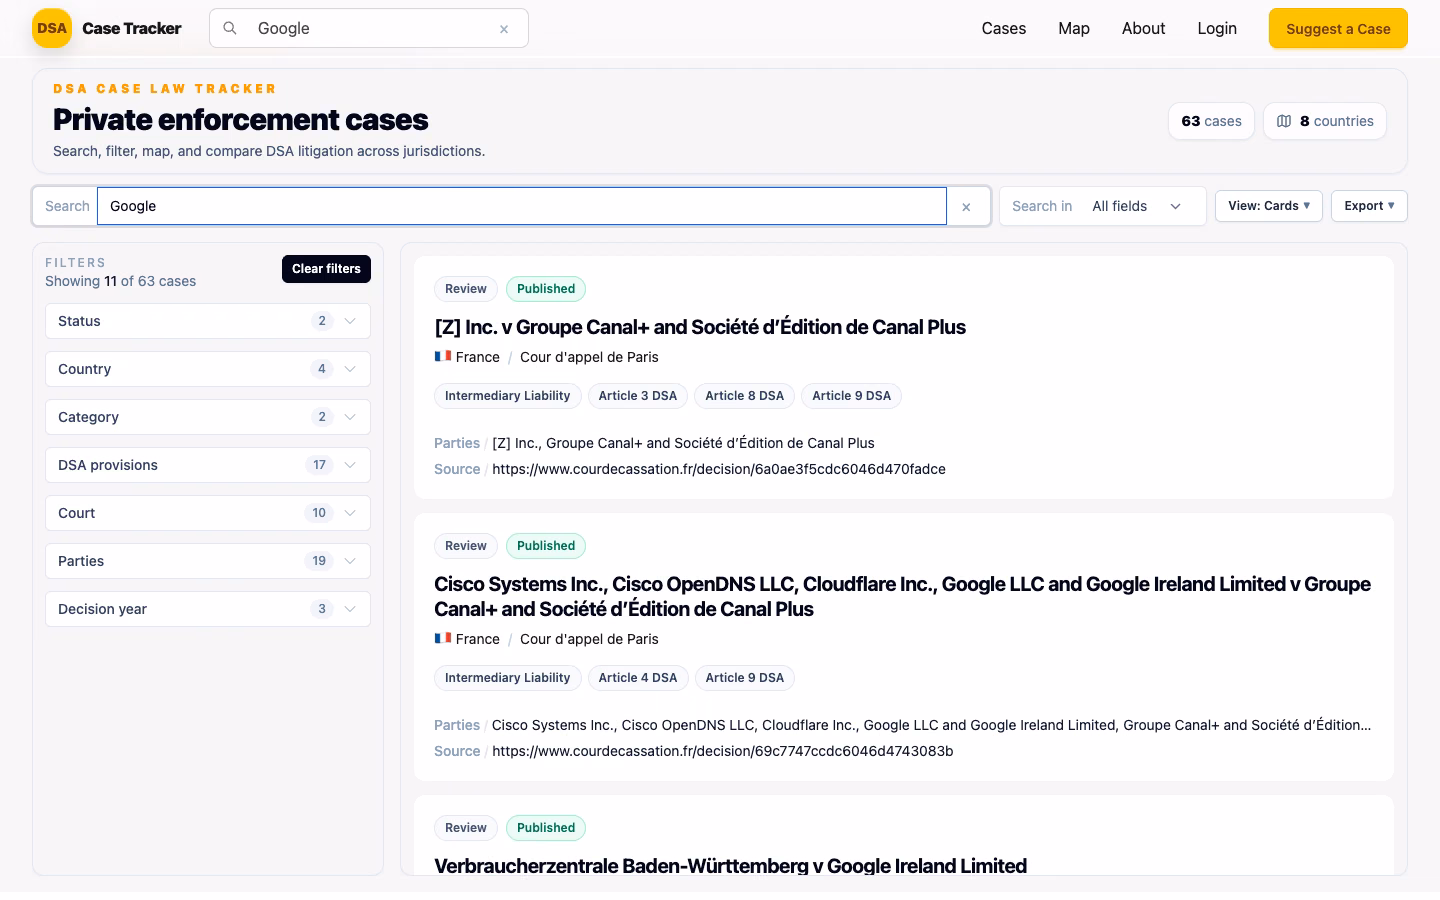Click the Review badge on [Z] Inc. case

pyautogui.click(x=466, y=289)
